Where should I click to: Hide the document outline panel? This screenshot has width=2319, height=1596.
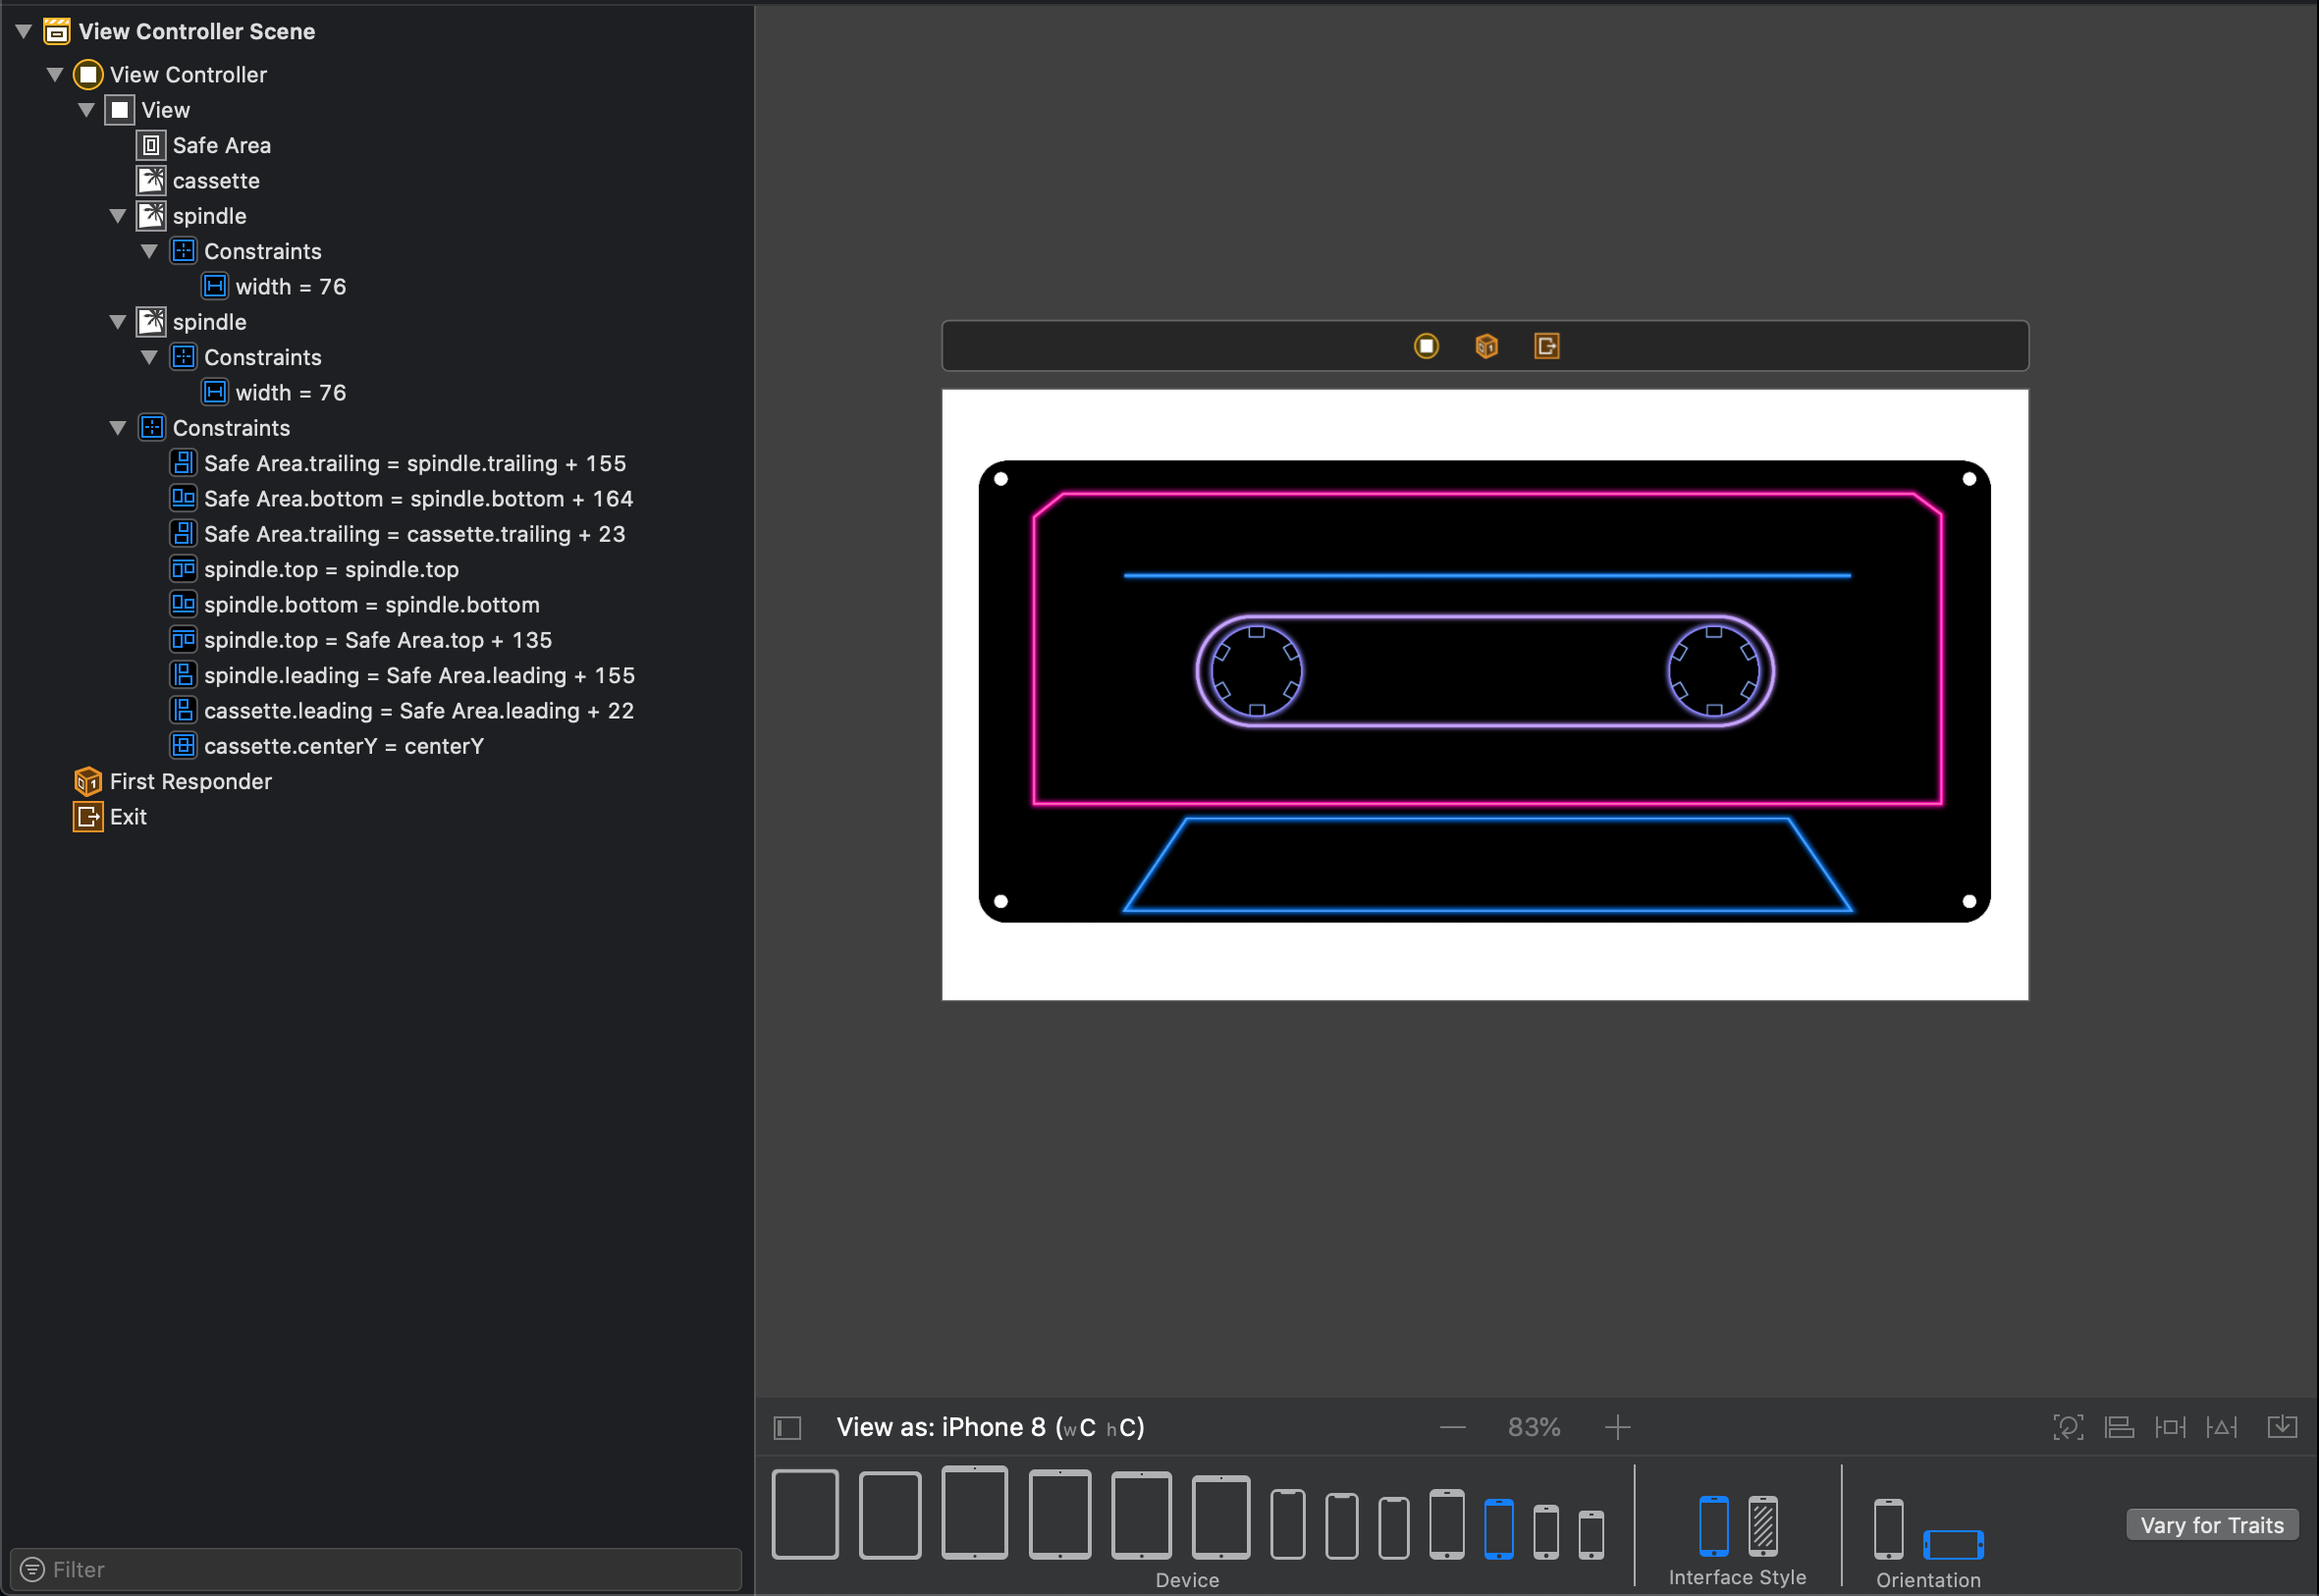pos(788,1427)
